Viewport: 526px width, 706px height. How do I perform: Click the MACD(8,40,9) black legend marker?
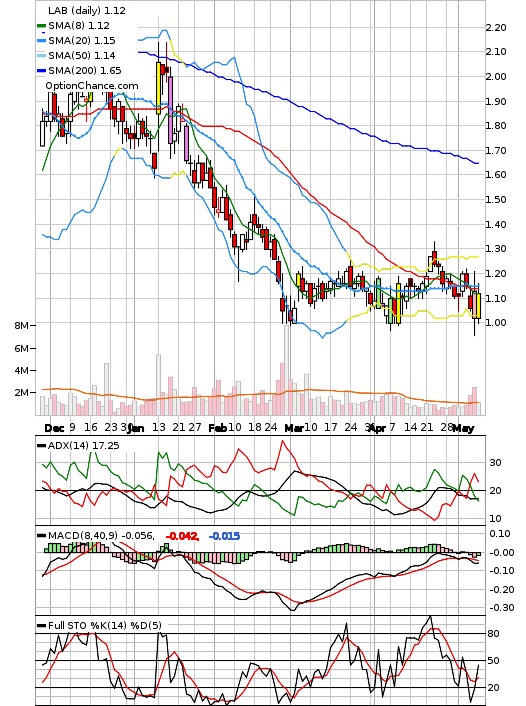pos(41,536)
